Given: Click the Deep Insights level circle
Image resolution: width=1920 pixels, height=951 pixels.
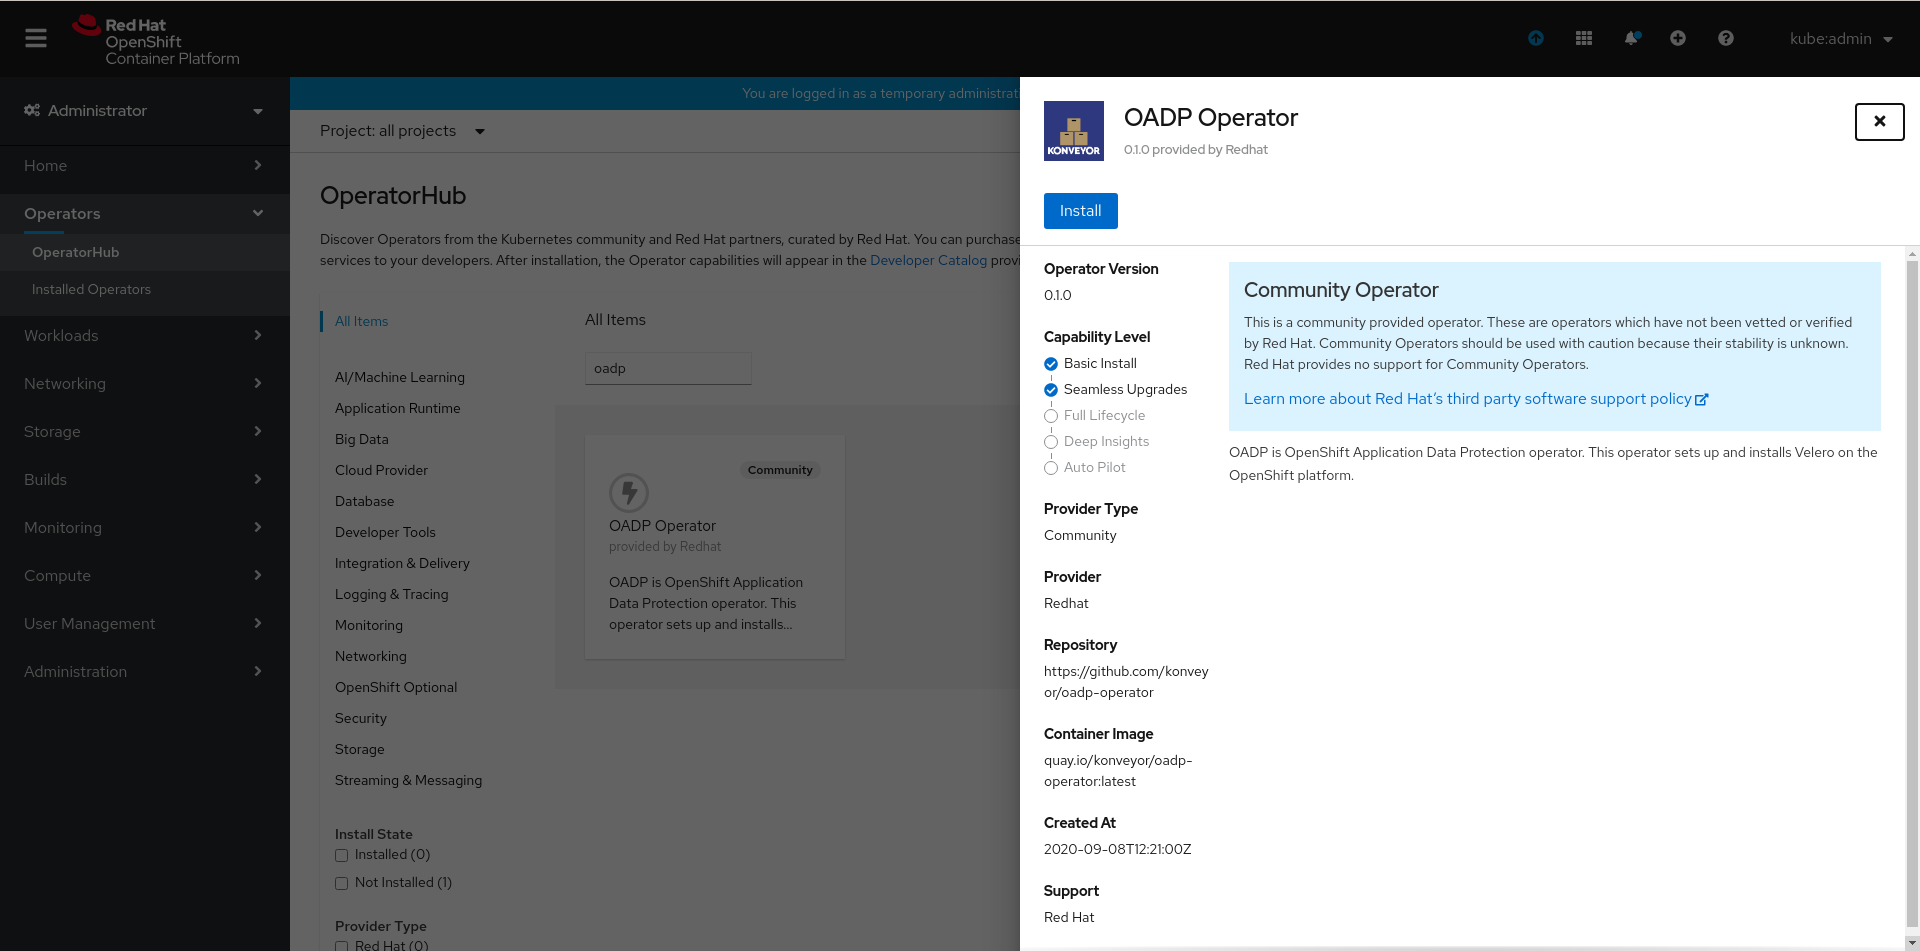Looking at the screenshot, I should coord(1051,442).
